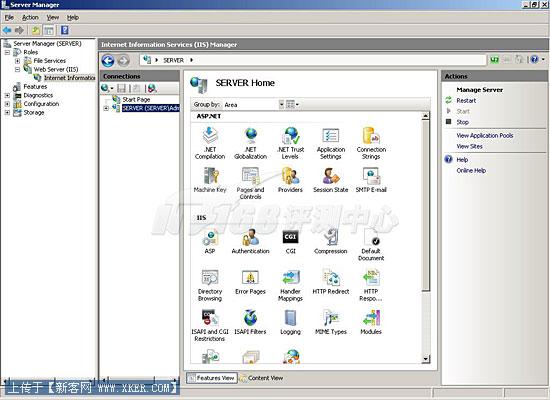This screenshot has height=400, width=550.
Task: Click SERVER in the address breadcrumb
Action: [x=173, y=60]
